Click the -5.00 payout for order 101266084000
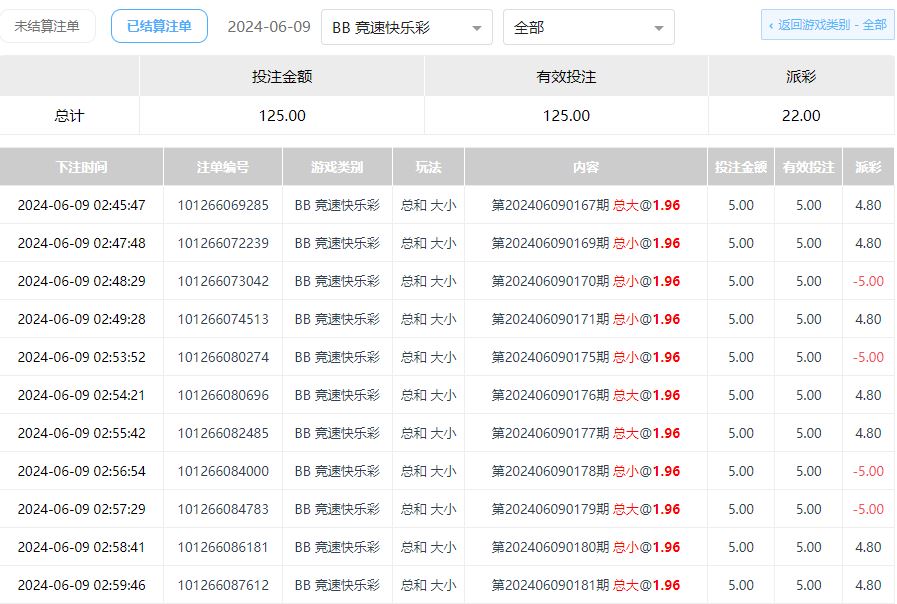 click(868, 471)
